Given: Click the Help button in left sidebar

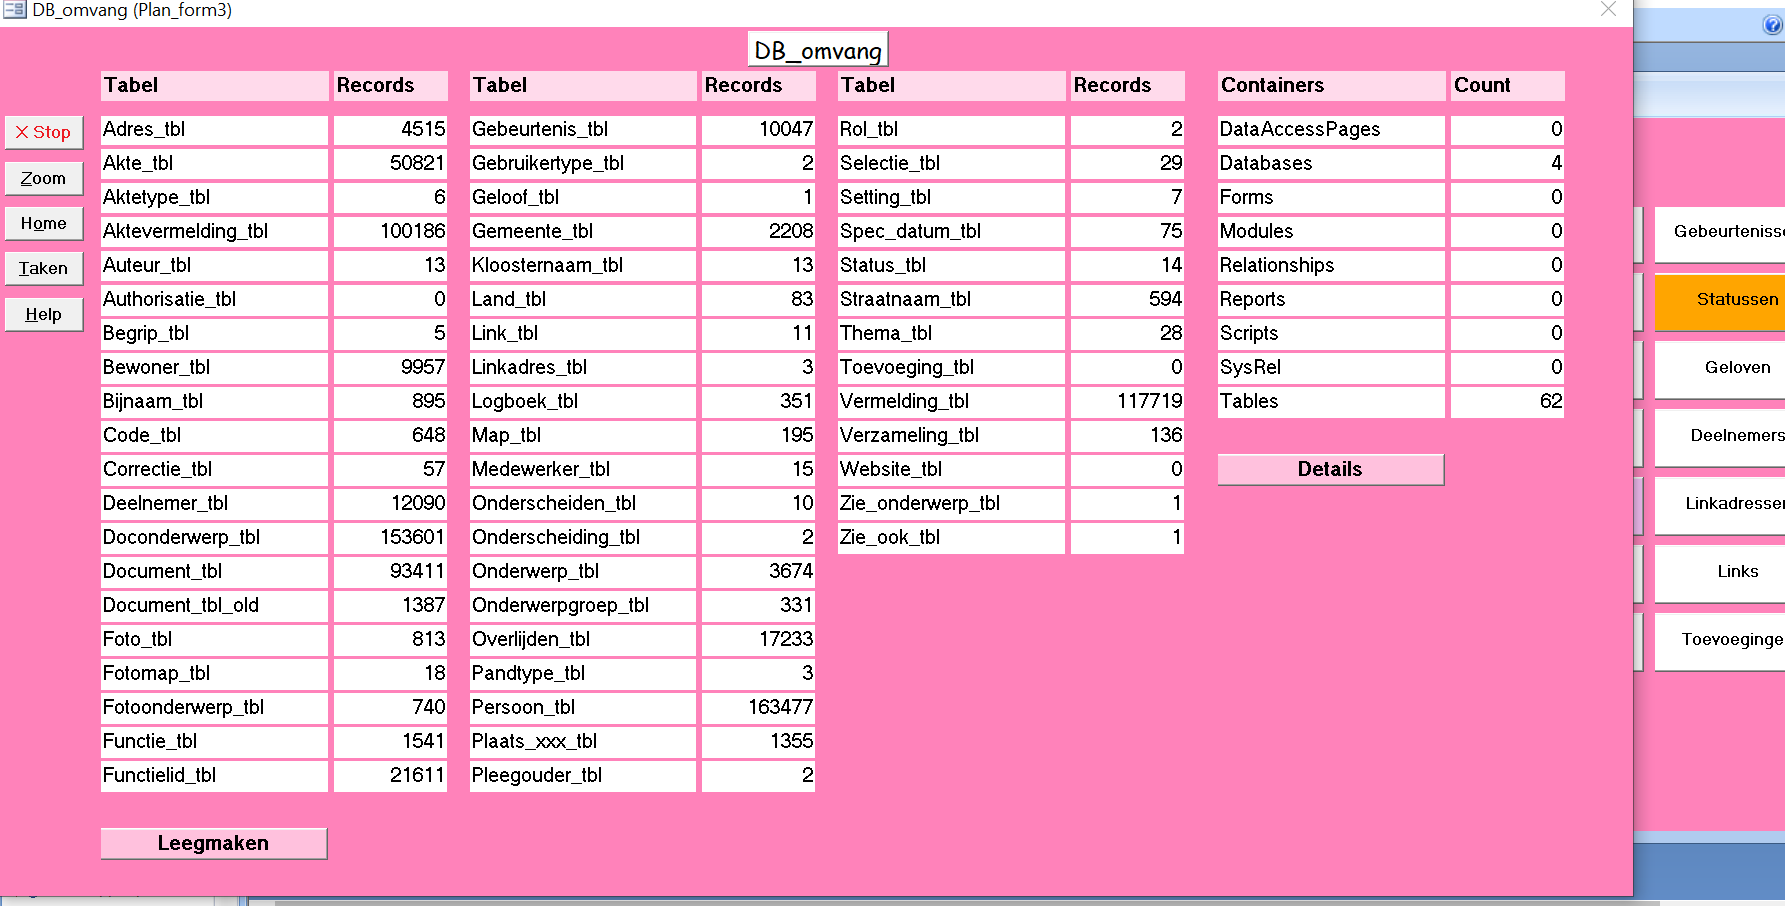Looking at the screenshot, I should [44, 314].
